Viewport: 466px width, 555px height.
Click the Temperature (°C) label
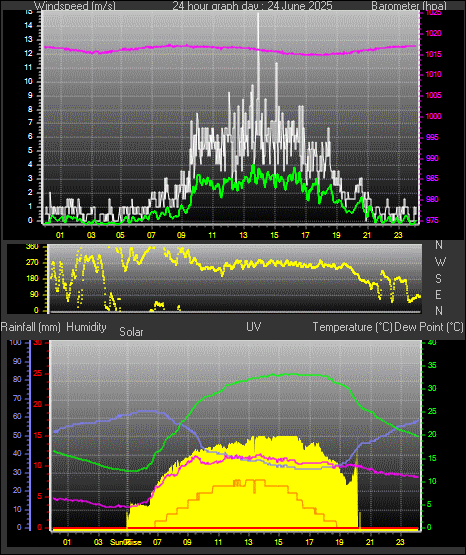tap(352, 327)
